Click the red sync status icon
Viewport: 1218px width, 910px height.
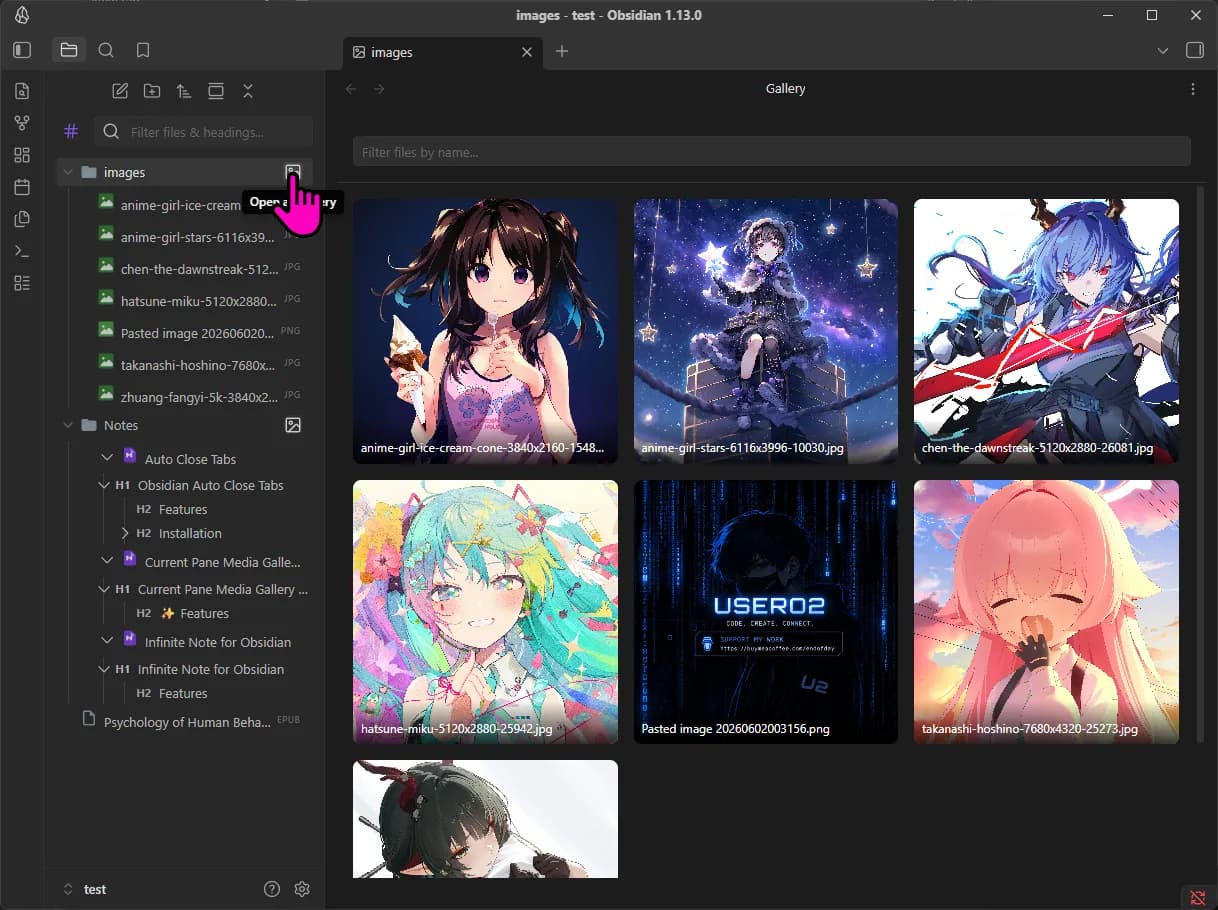1197,897
